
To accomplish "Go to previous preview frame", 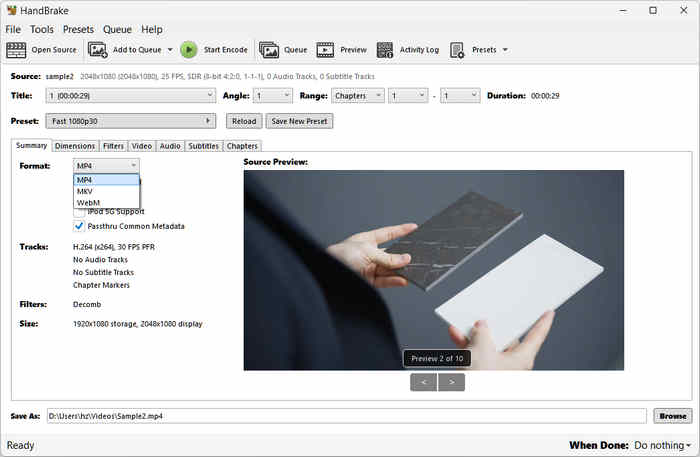I will [x=423, y=382].
